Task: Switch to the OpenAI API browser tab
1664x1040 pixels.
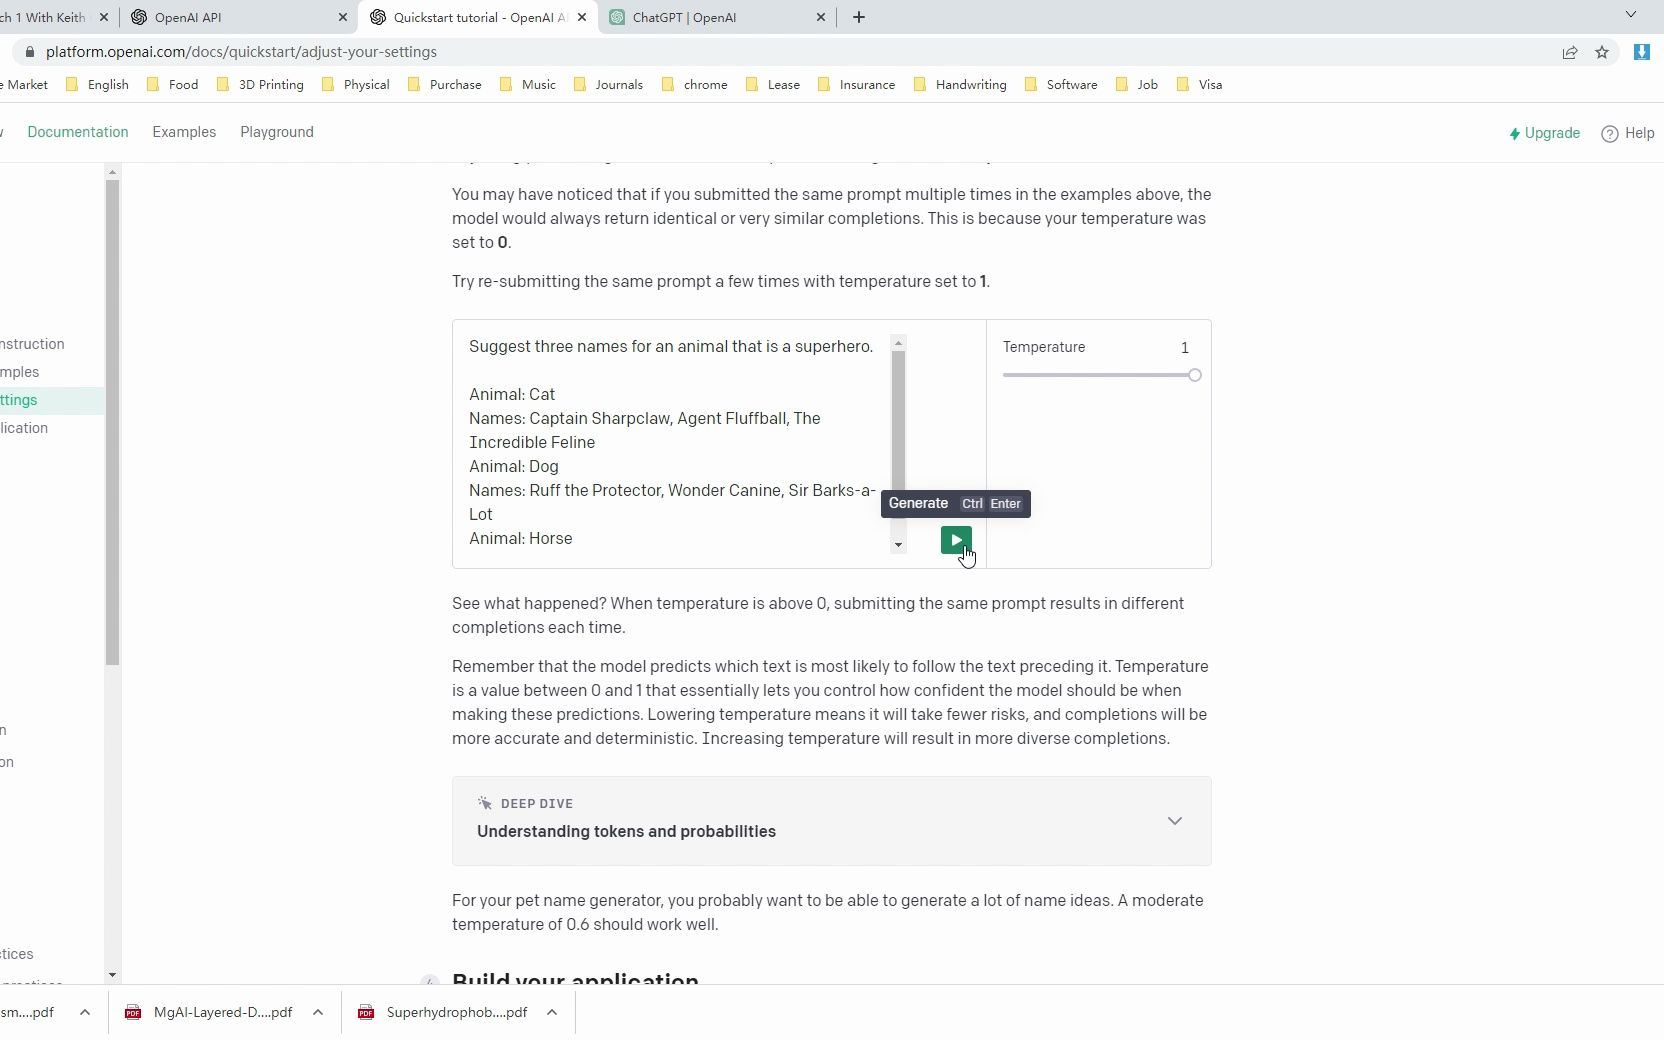Action: point(238,17)
